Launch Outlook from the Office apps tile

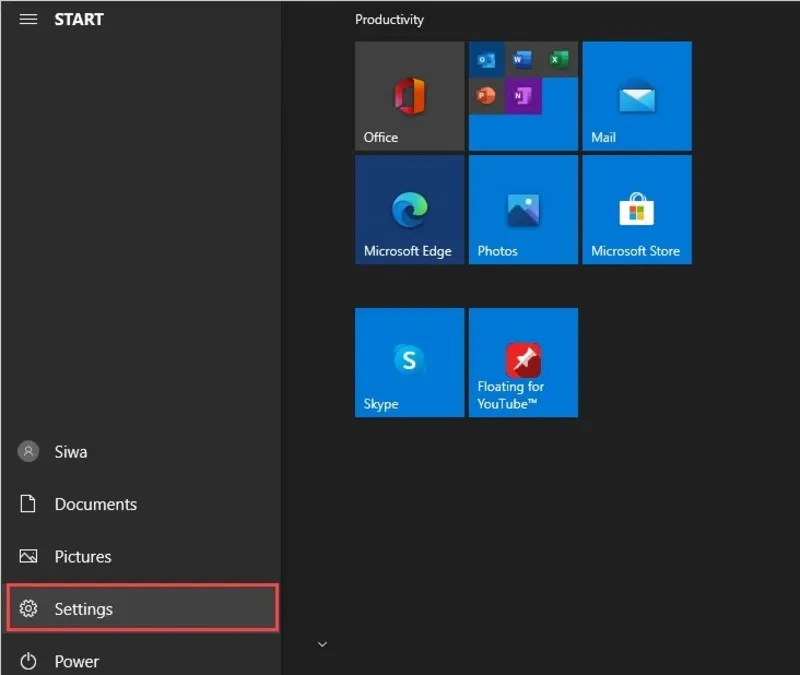(487, 60)
